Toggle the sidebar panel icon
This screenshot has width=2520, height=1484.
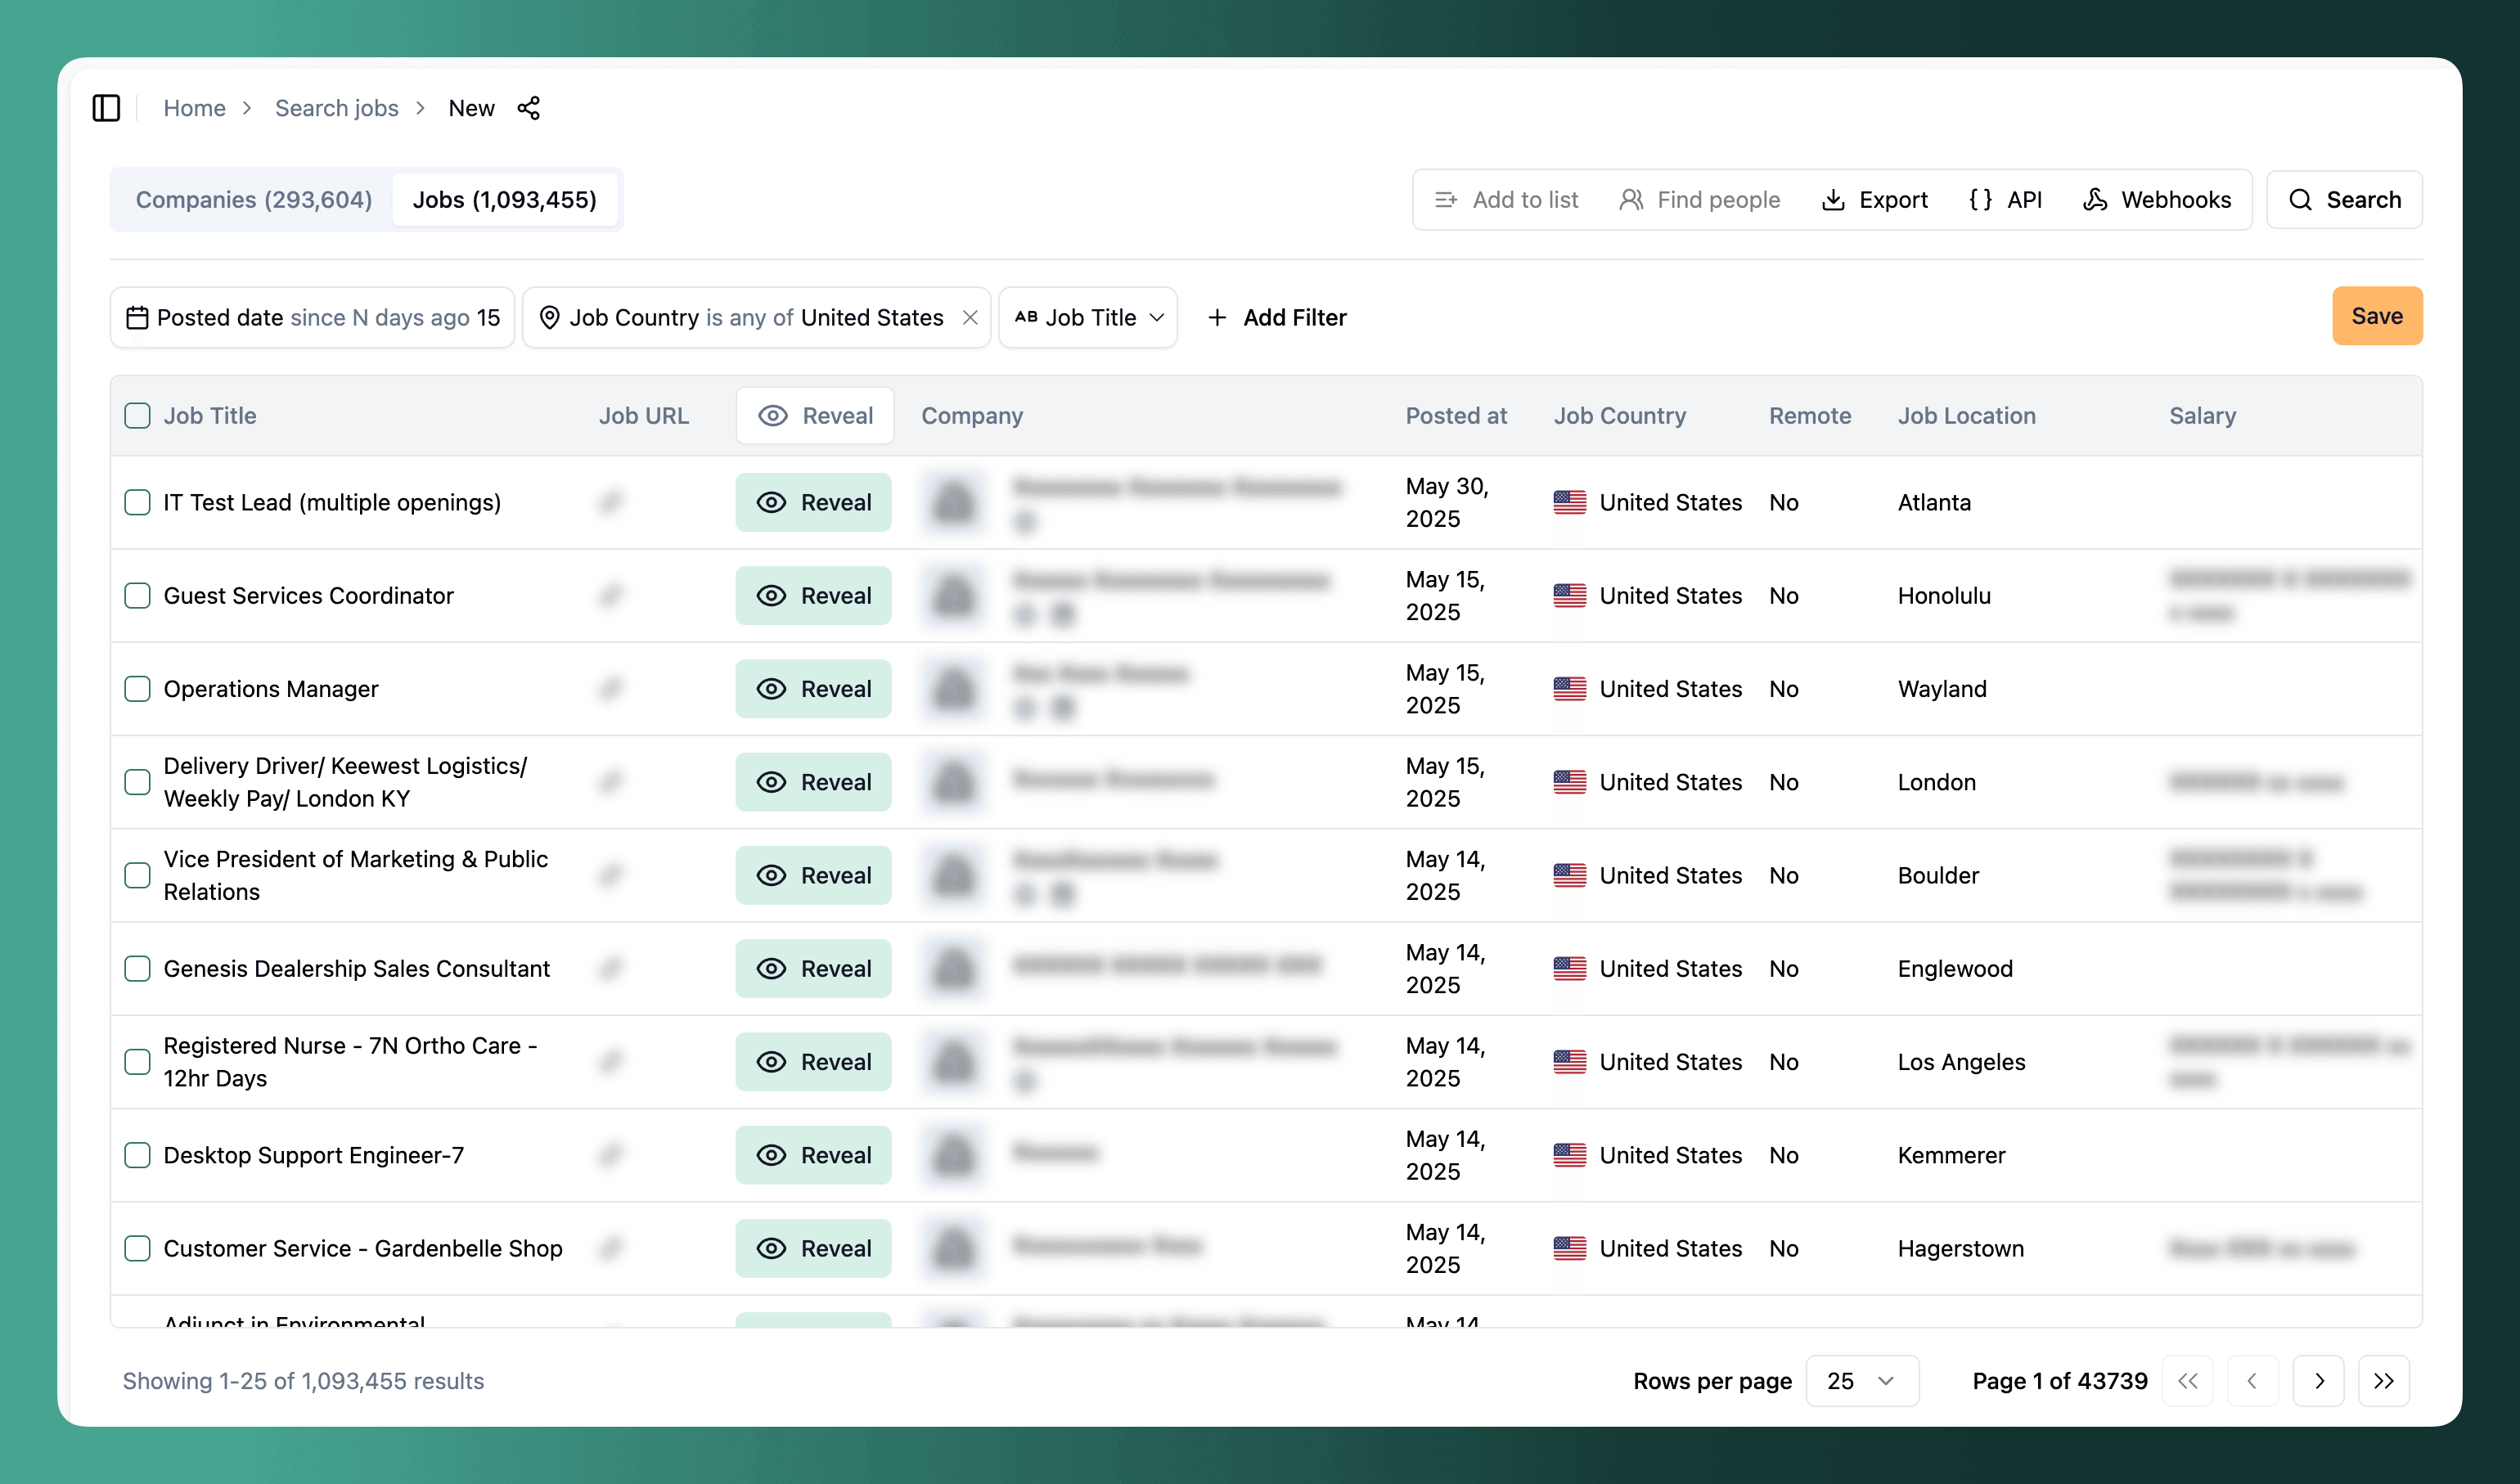[x=106, y=108]
